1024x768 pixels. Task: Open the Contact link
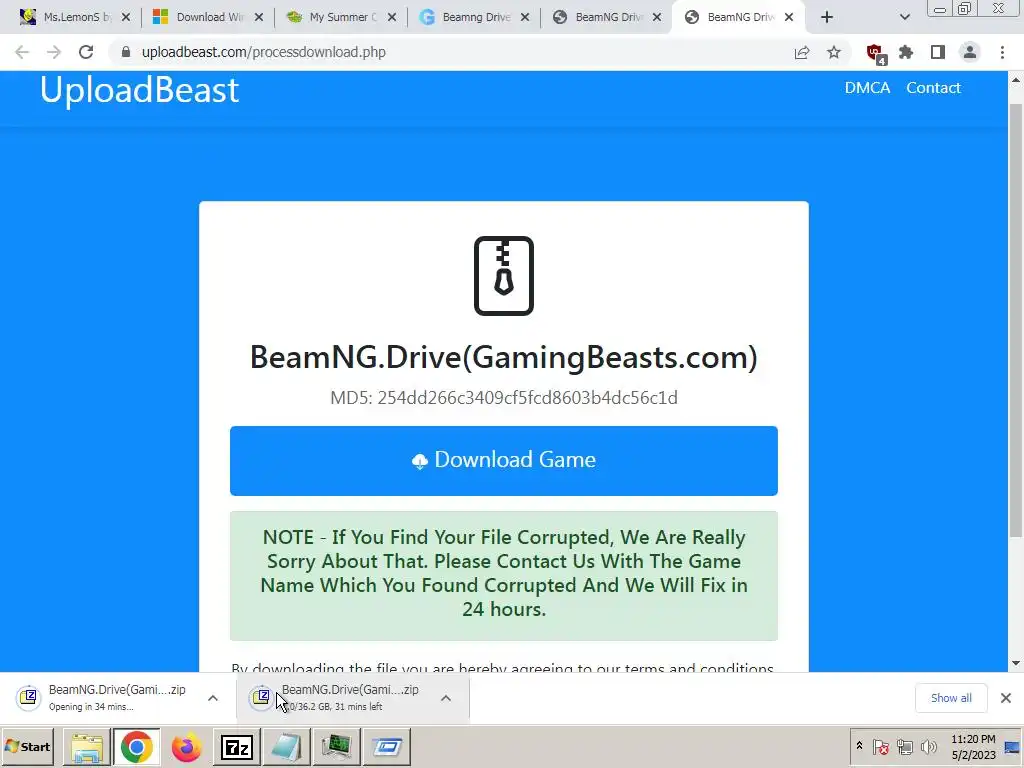pos(933,88)
